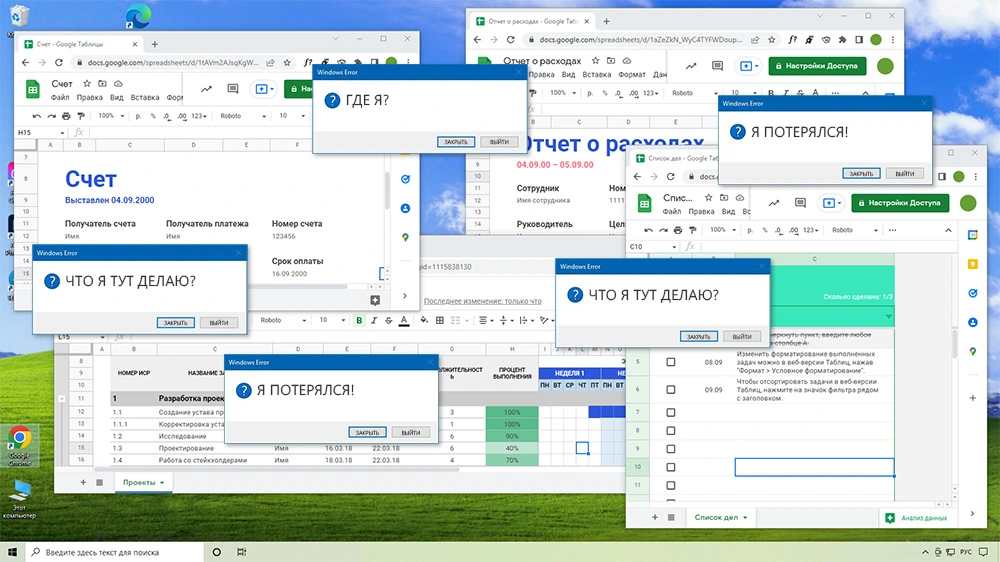Open text color picker in Проекты toolbar
The width and height of the screenshot is (1000, 562).
pyautogui.click(x=404, y=320)
